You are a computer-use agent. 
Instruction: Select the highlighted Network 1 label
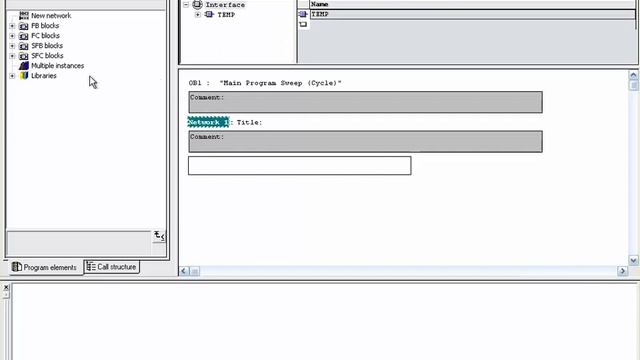[x=208, y=122]
